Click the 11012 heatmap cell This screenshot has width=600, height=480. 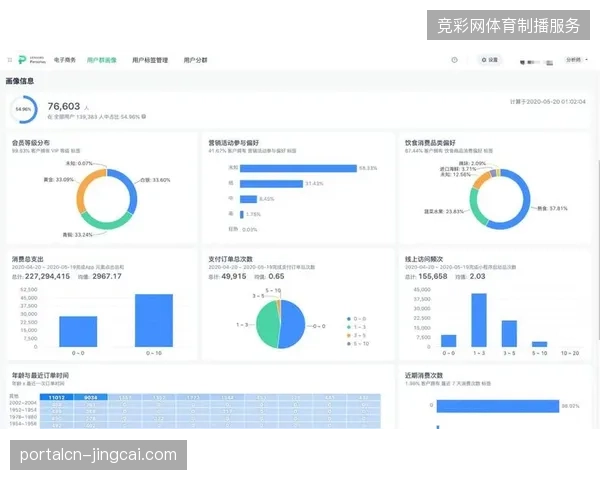(x=57, y=397)
